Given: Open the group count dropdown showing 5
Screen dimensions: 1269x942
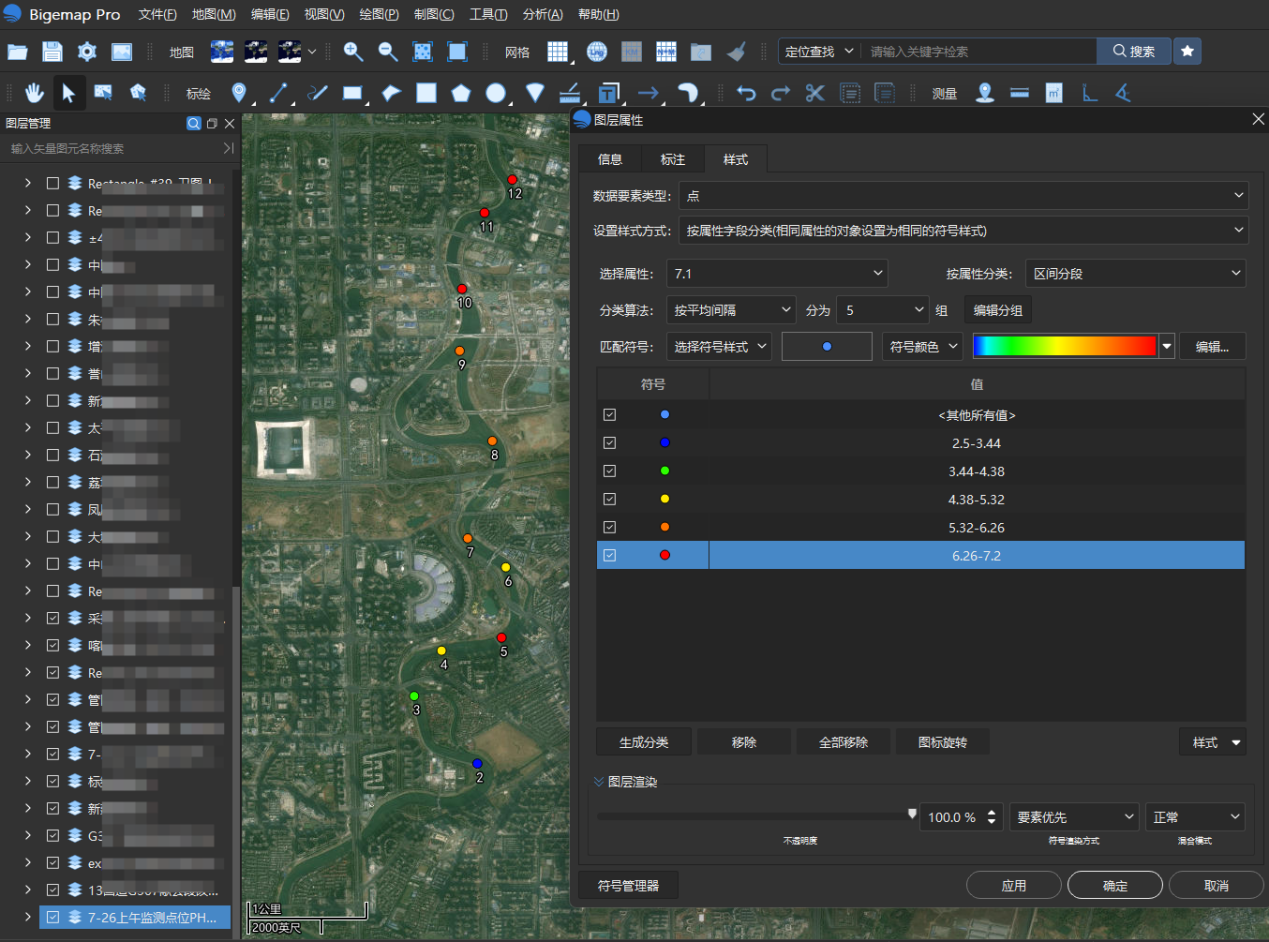Looking at the screenshot, I should [x=883, y=310].
